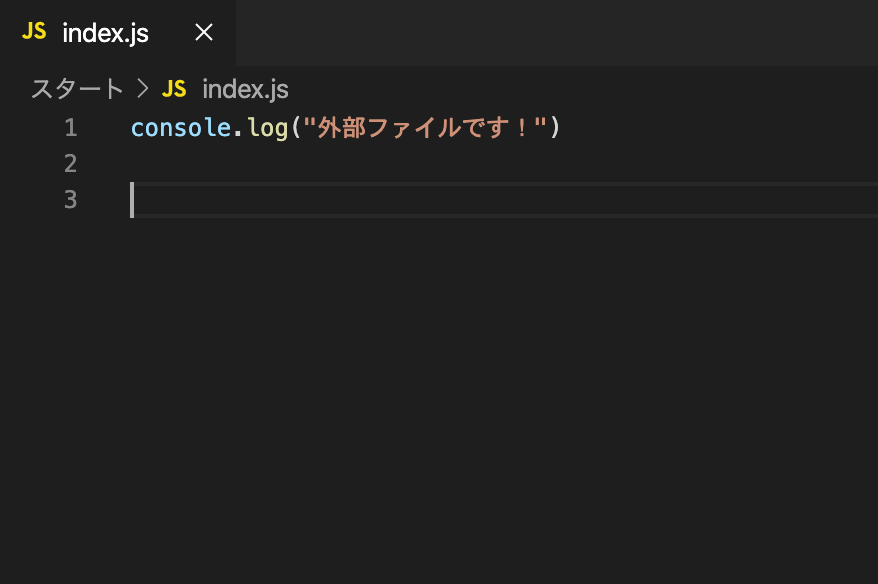Viewport: 878px width, 584px height.
Task: Click the JS icon in the index.js tab
Action: coord(34,31)
